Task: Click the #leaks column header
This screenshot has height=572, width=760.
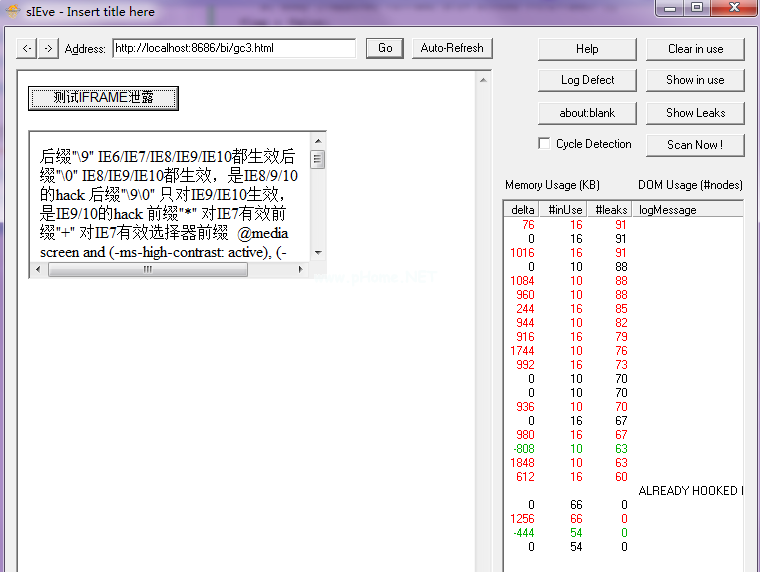Action: [x=609, y=210]
